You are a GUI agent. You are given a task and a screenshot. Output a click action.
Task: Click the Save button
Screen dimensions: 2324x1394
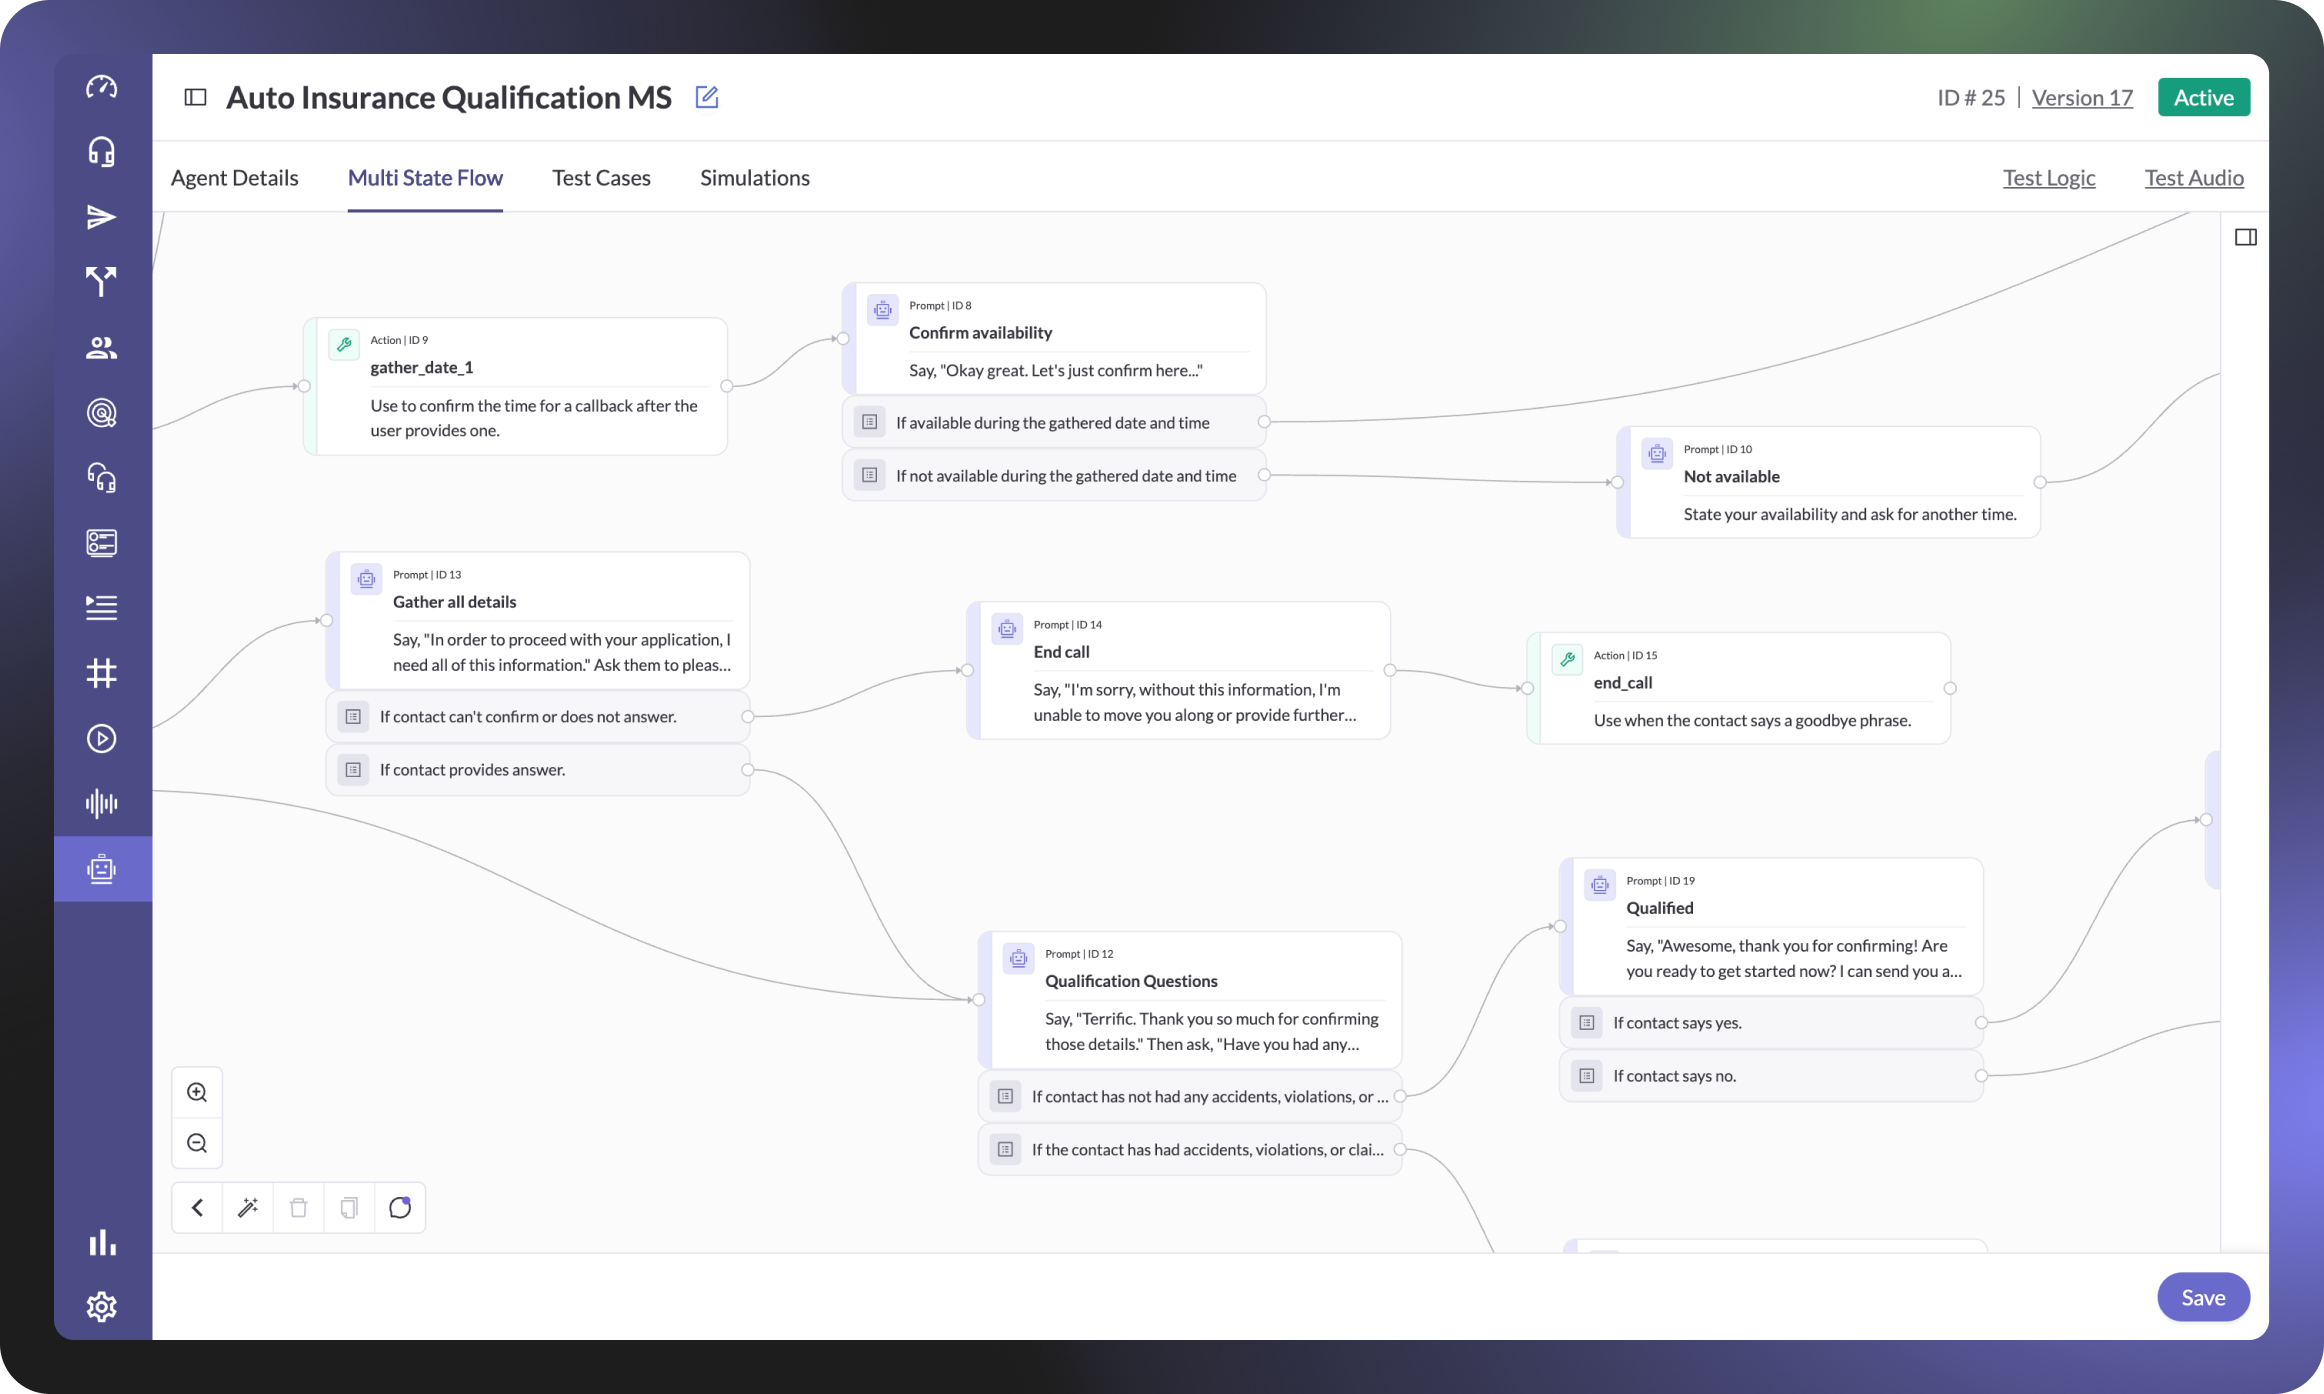[x=2202, y=1297]
